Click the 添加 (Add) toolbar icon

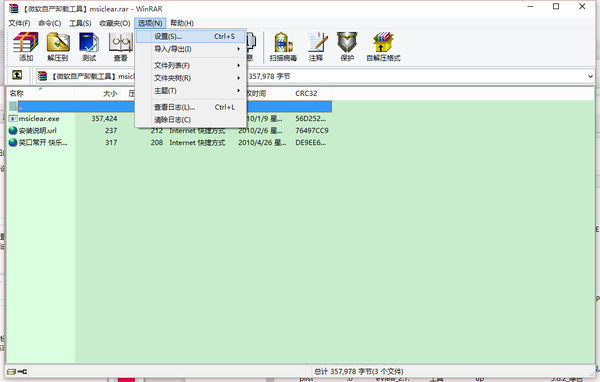(x=26, y=47)
